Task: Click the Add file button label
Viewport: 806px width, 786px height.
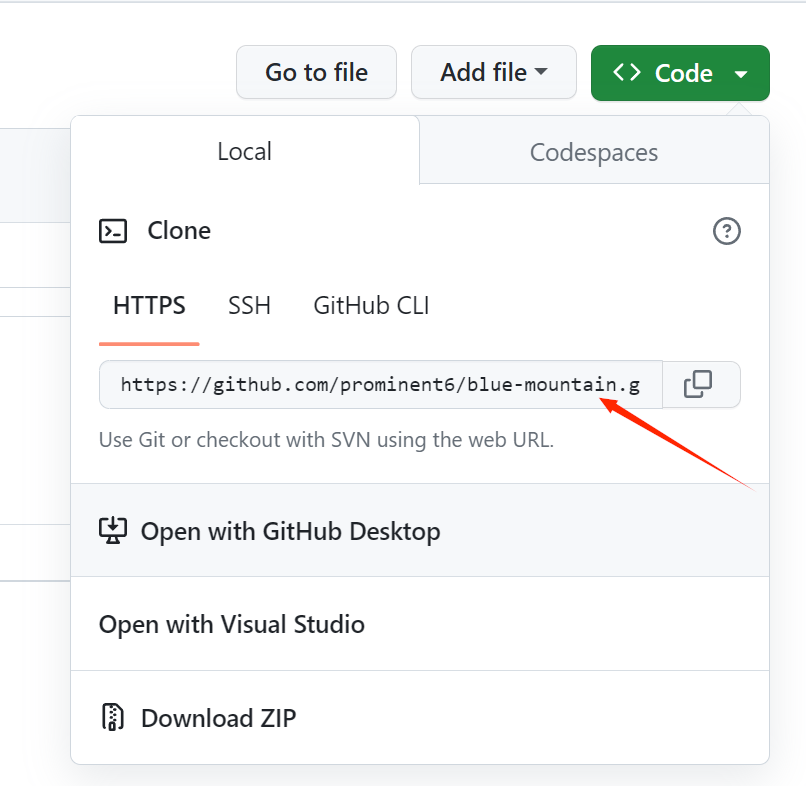Action: tap(483, 73)
